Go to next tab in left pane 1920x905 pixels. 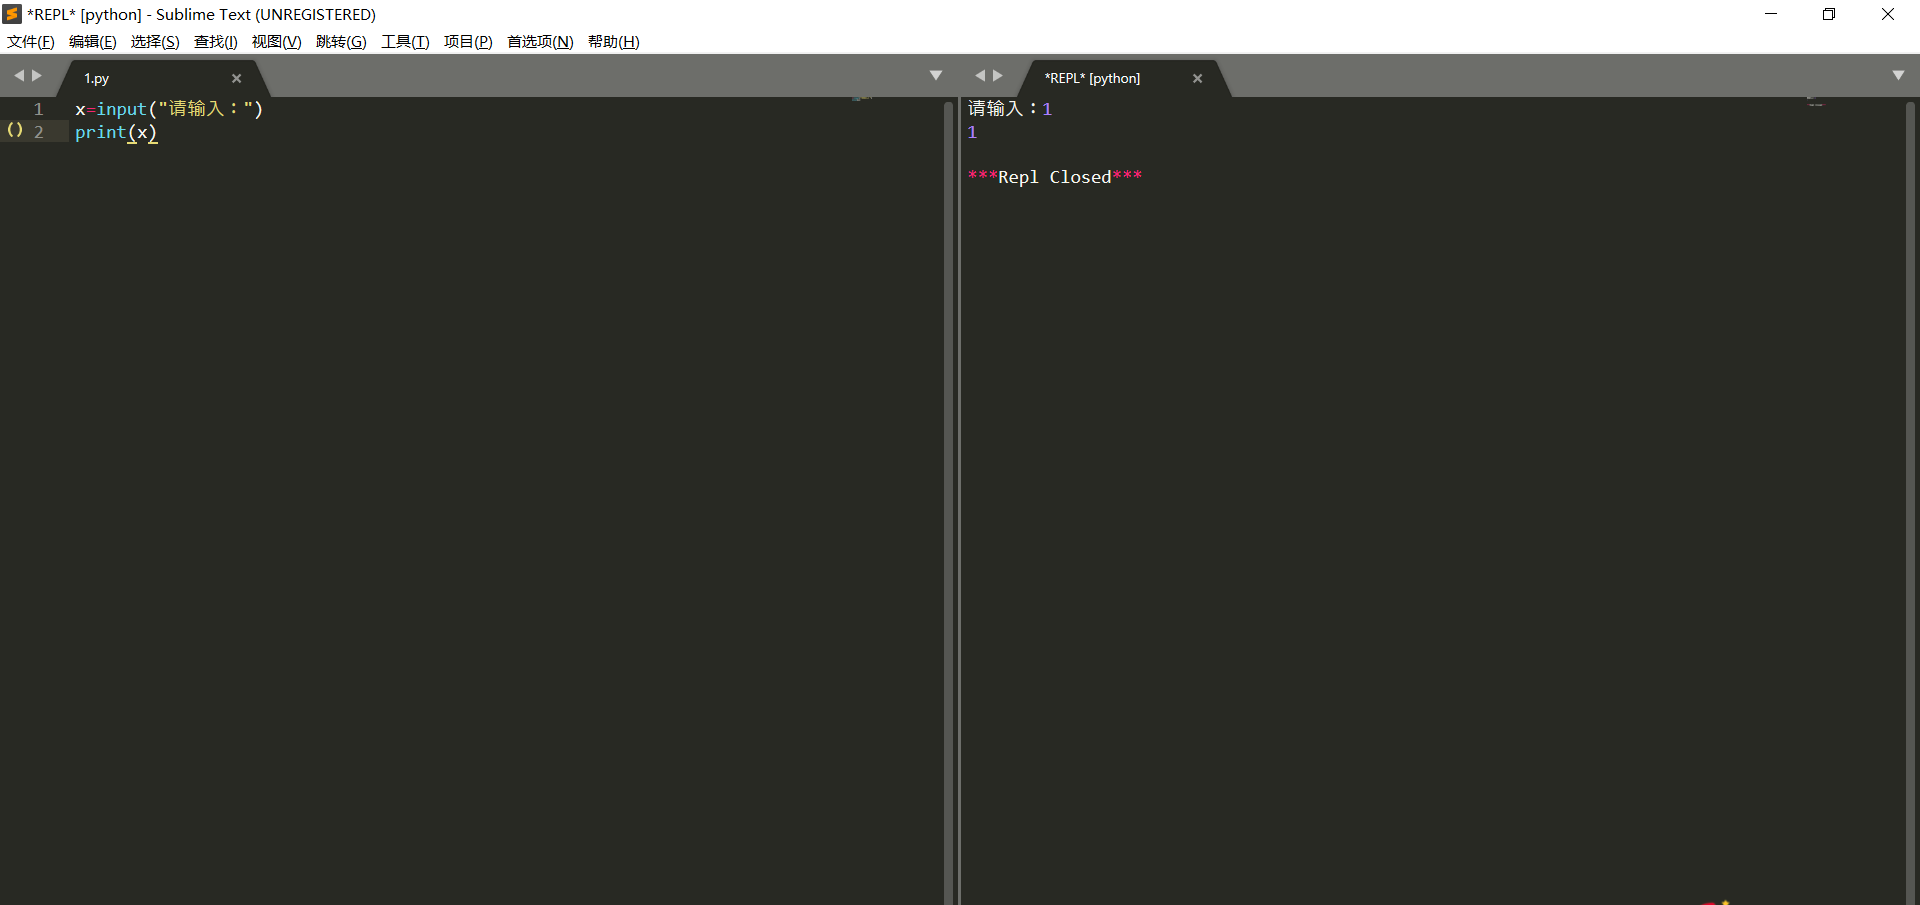37,76
